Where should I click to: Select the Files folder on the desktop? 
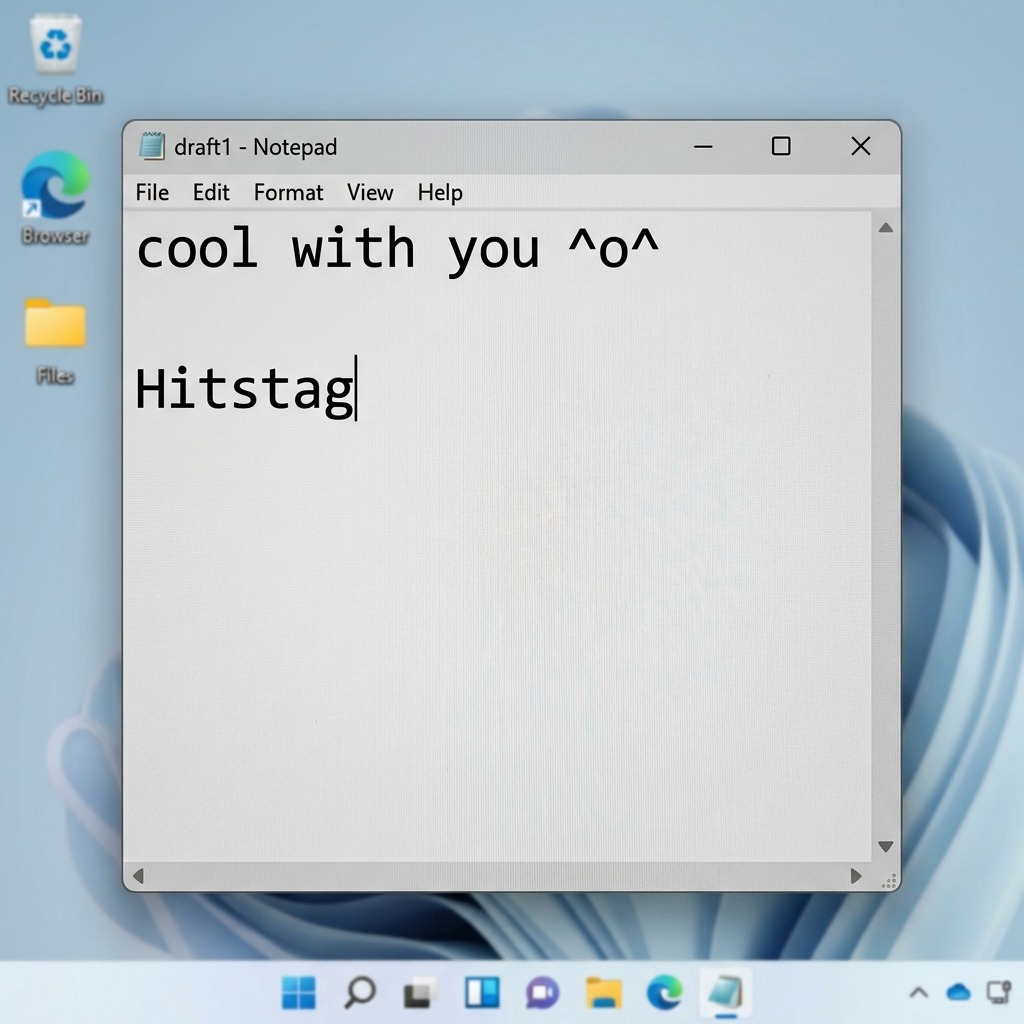click(56, 341)
